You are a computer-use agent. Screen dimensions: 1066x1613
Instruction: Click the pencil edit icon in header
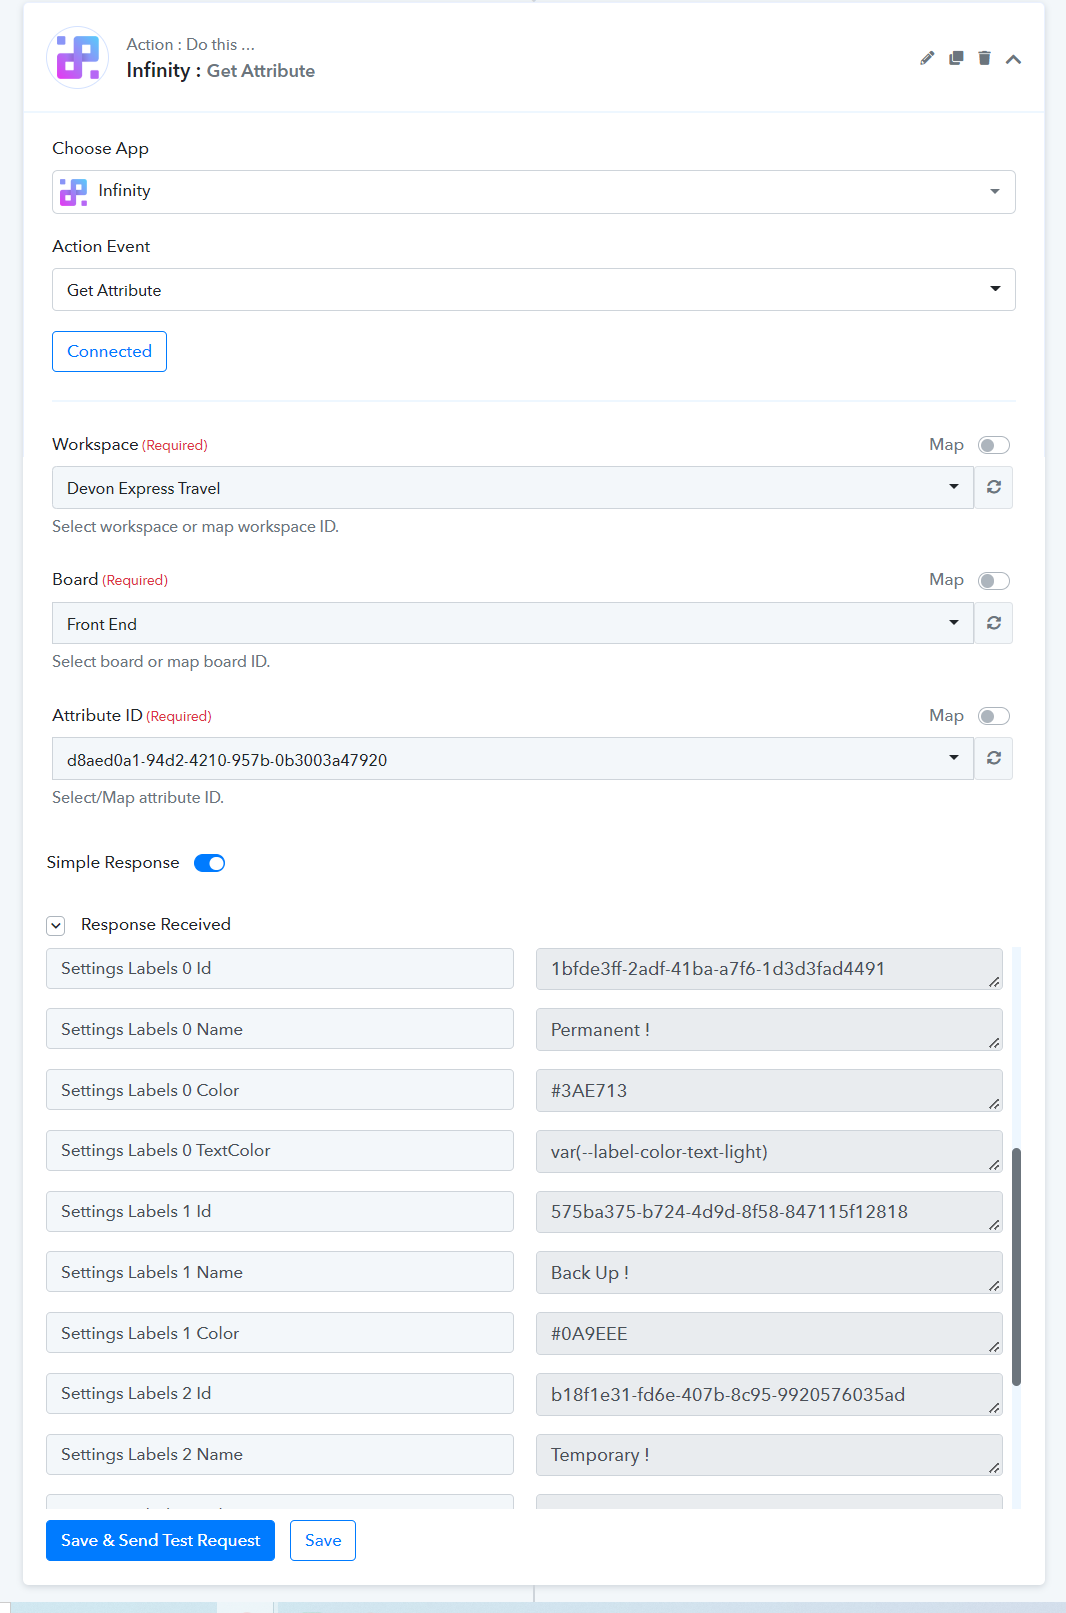pos(927,59)
